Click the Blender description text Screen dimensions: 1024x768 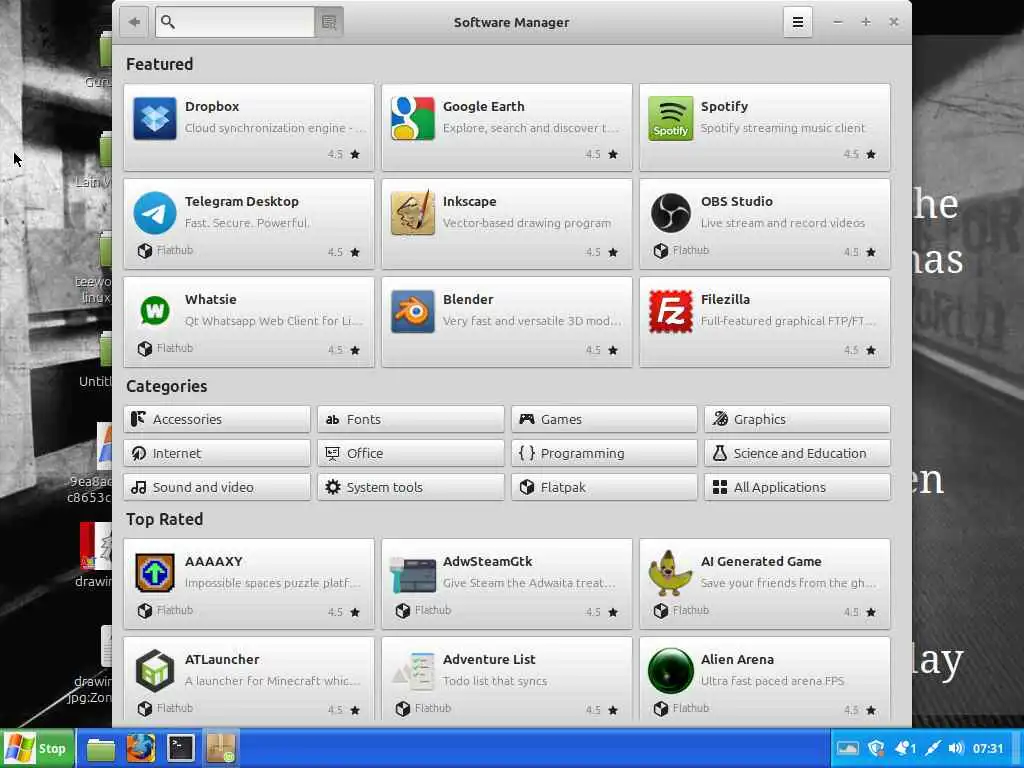(532, 321)
